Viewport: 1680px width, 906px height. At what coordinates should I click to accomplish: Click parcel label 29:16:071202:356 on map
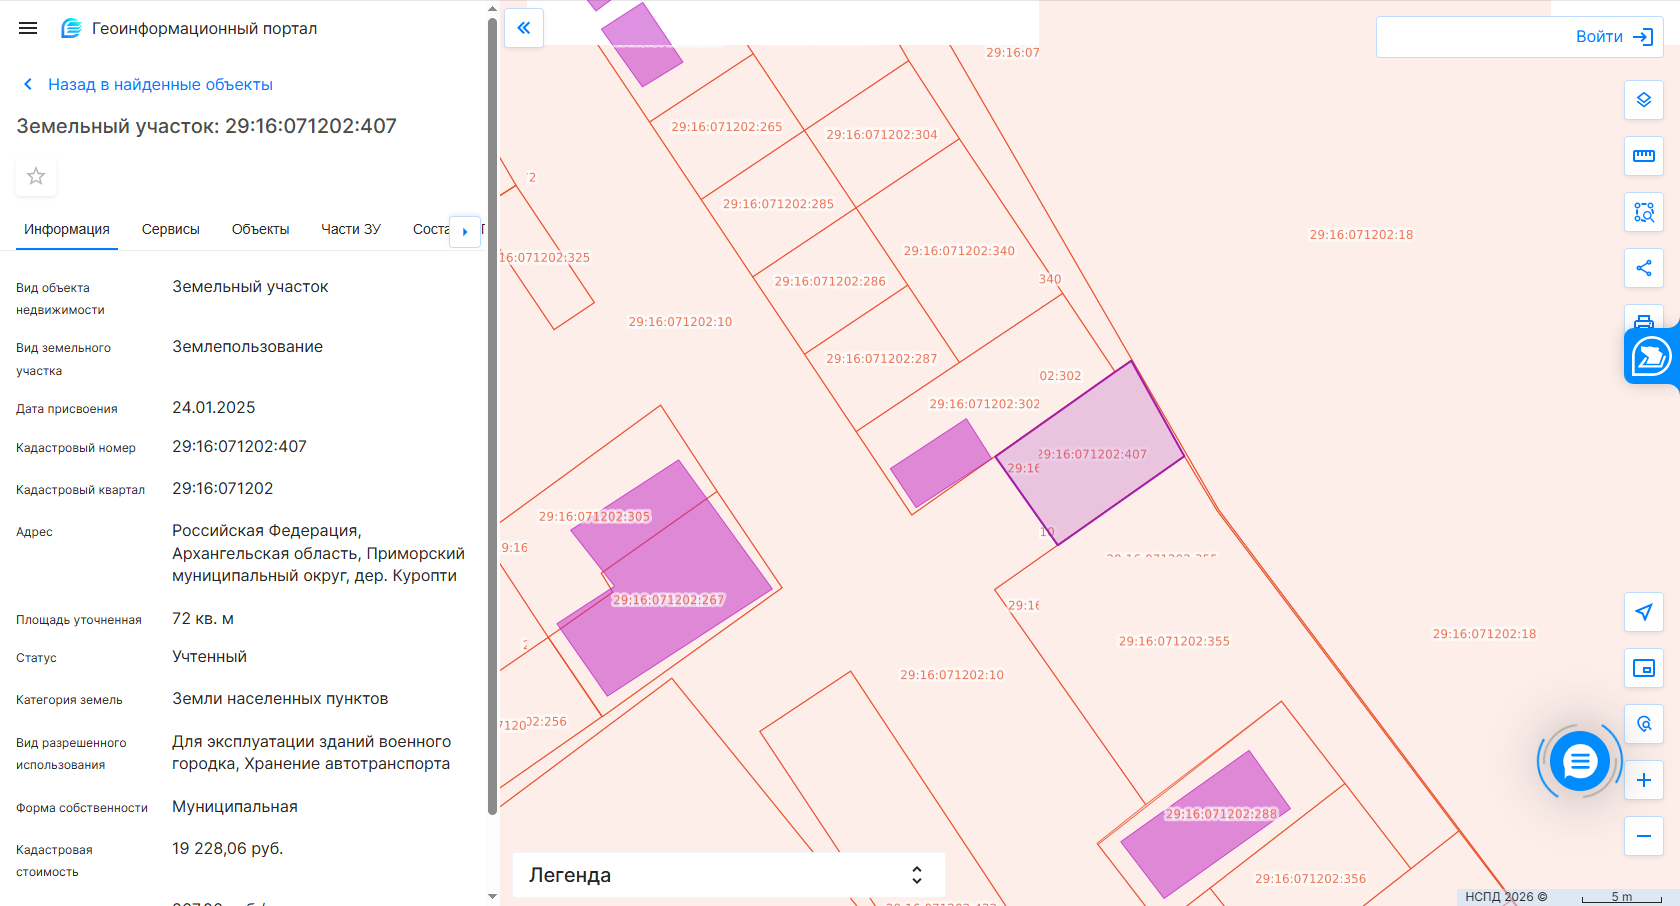pos(1310,879)
